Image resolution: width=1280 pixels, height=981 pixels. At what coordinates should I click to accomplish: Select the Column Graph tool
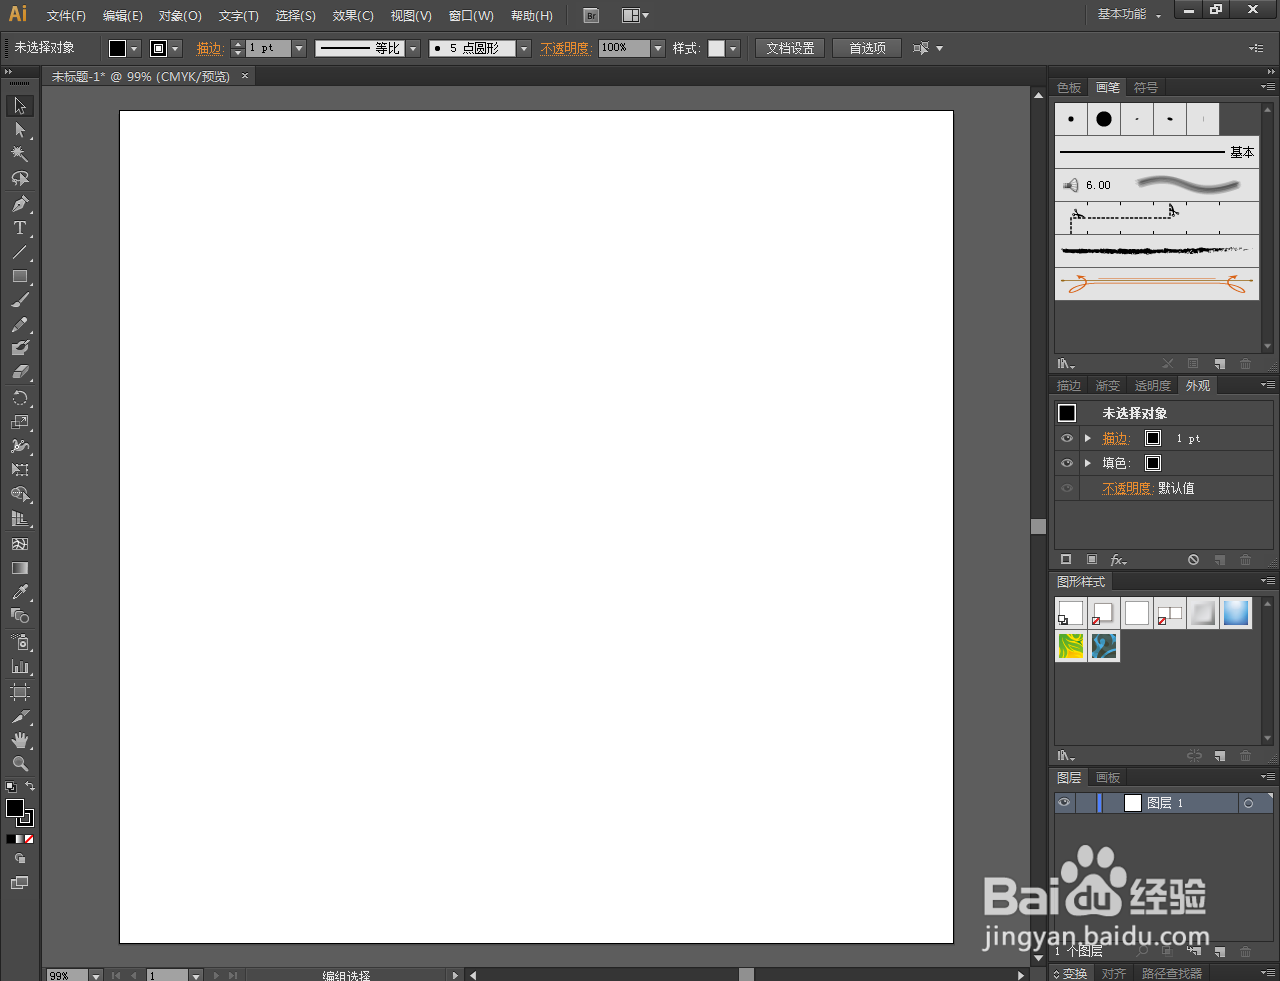click(20, 666)
